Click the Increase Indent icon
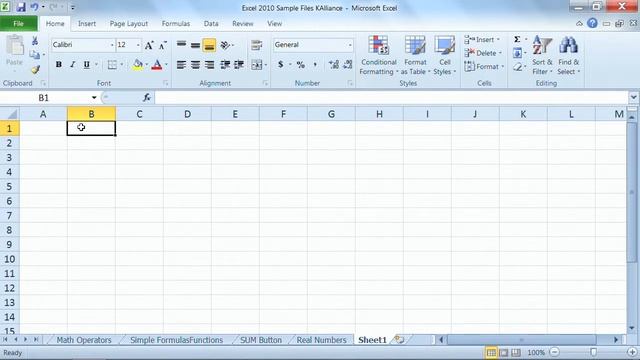 pos(239,64)
